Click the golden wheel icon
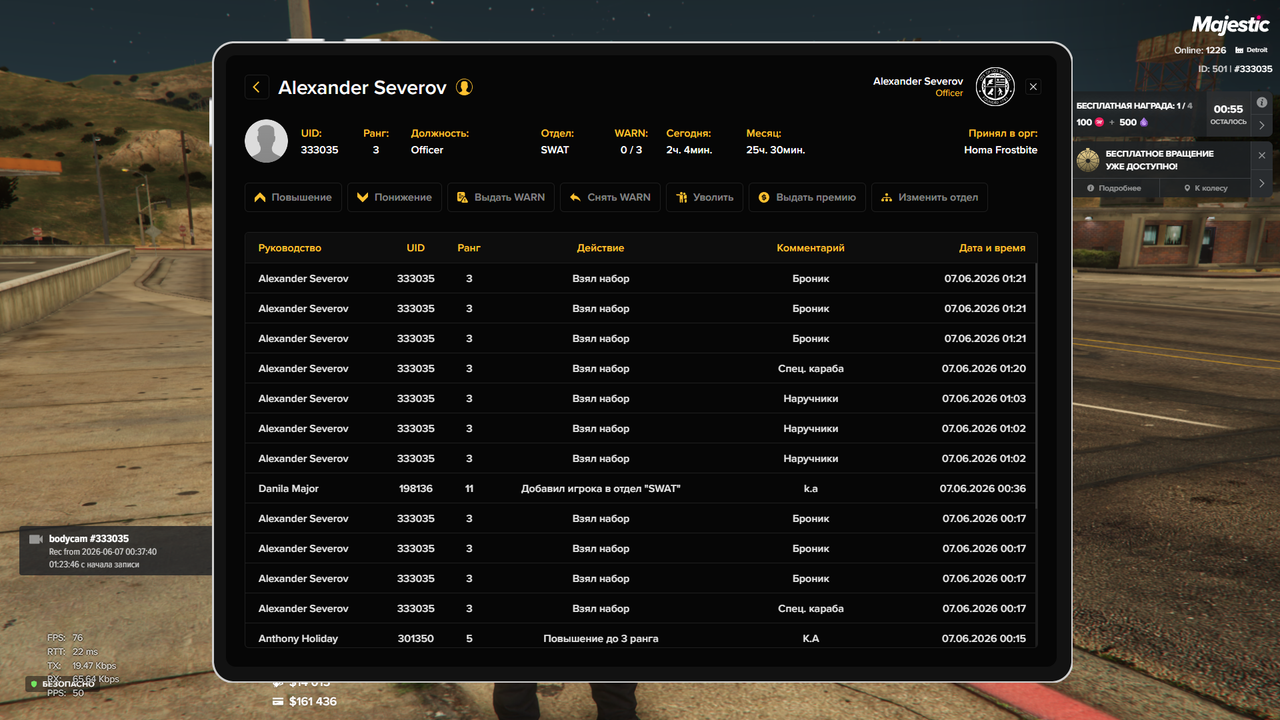 (1088, 160)
